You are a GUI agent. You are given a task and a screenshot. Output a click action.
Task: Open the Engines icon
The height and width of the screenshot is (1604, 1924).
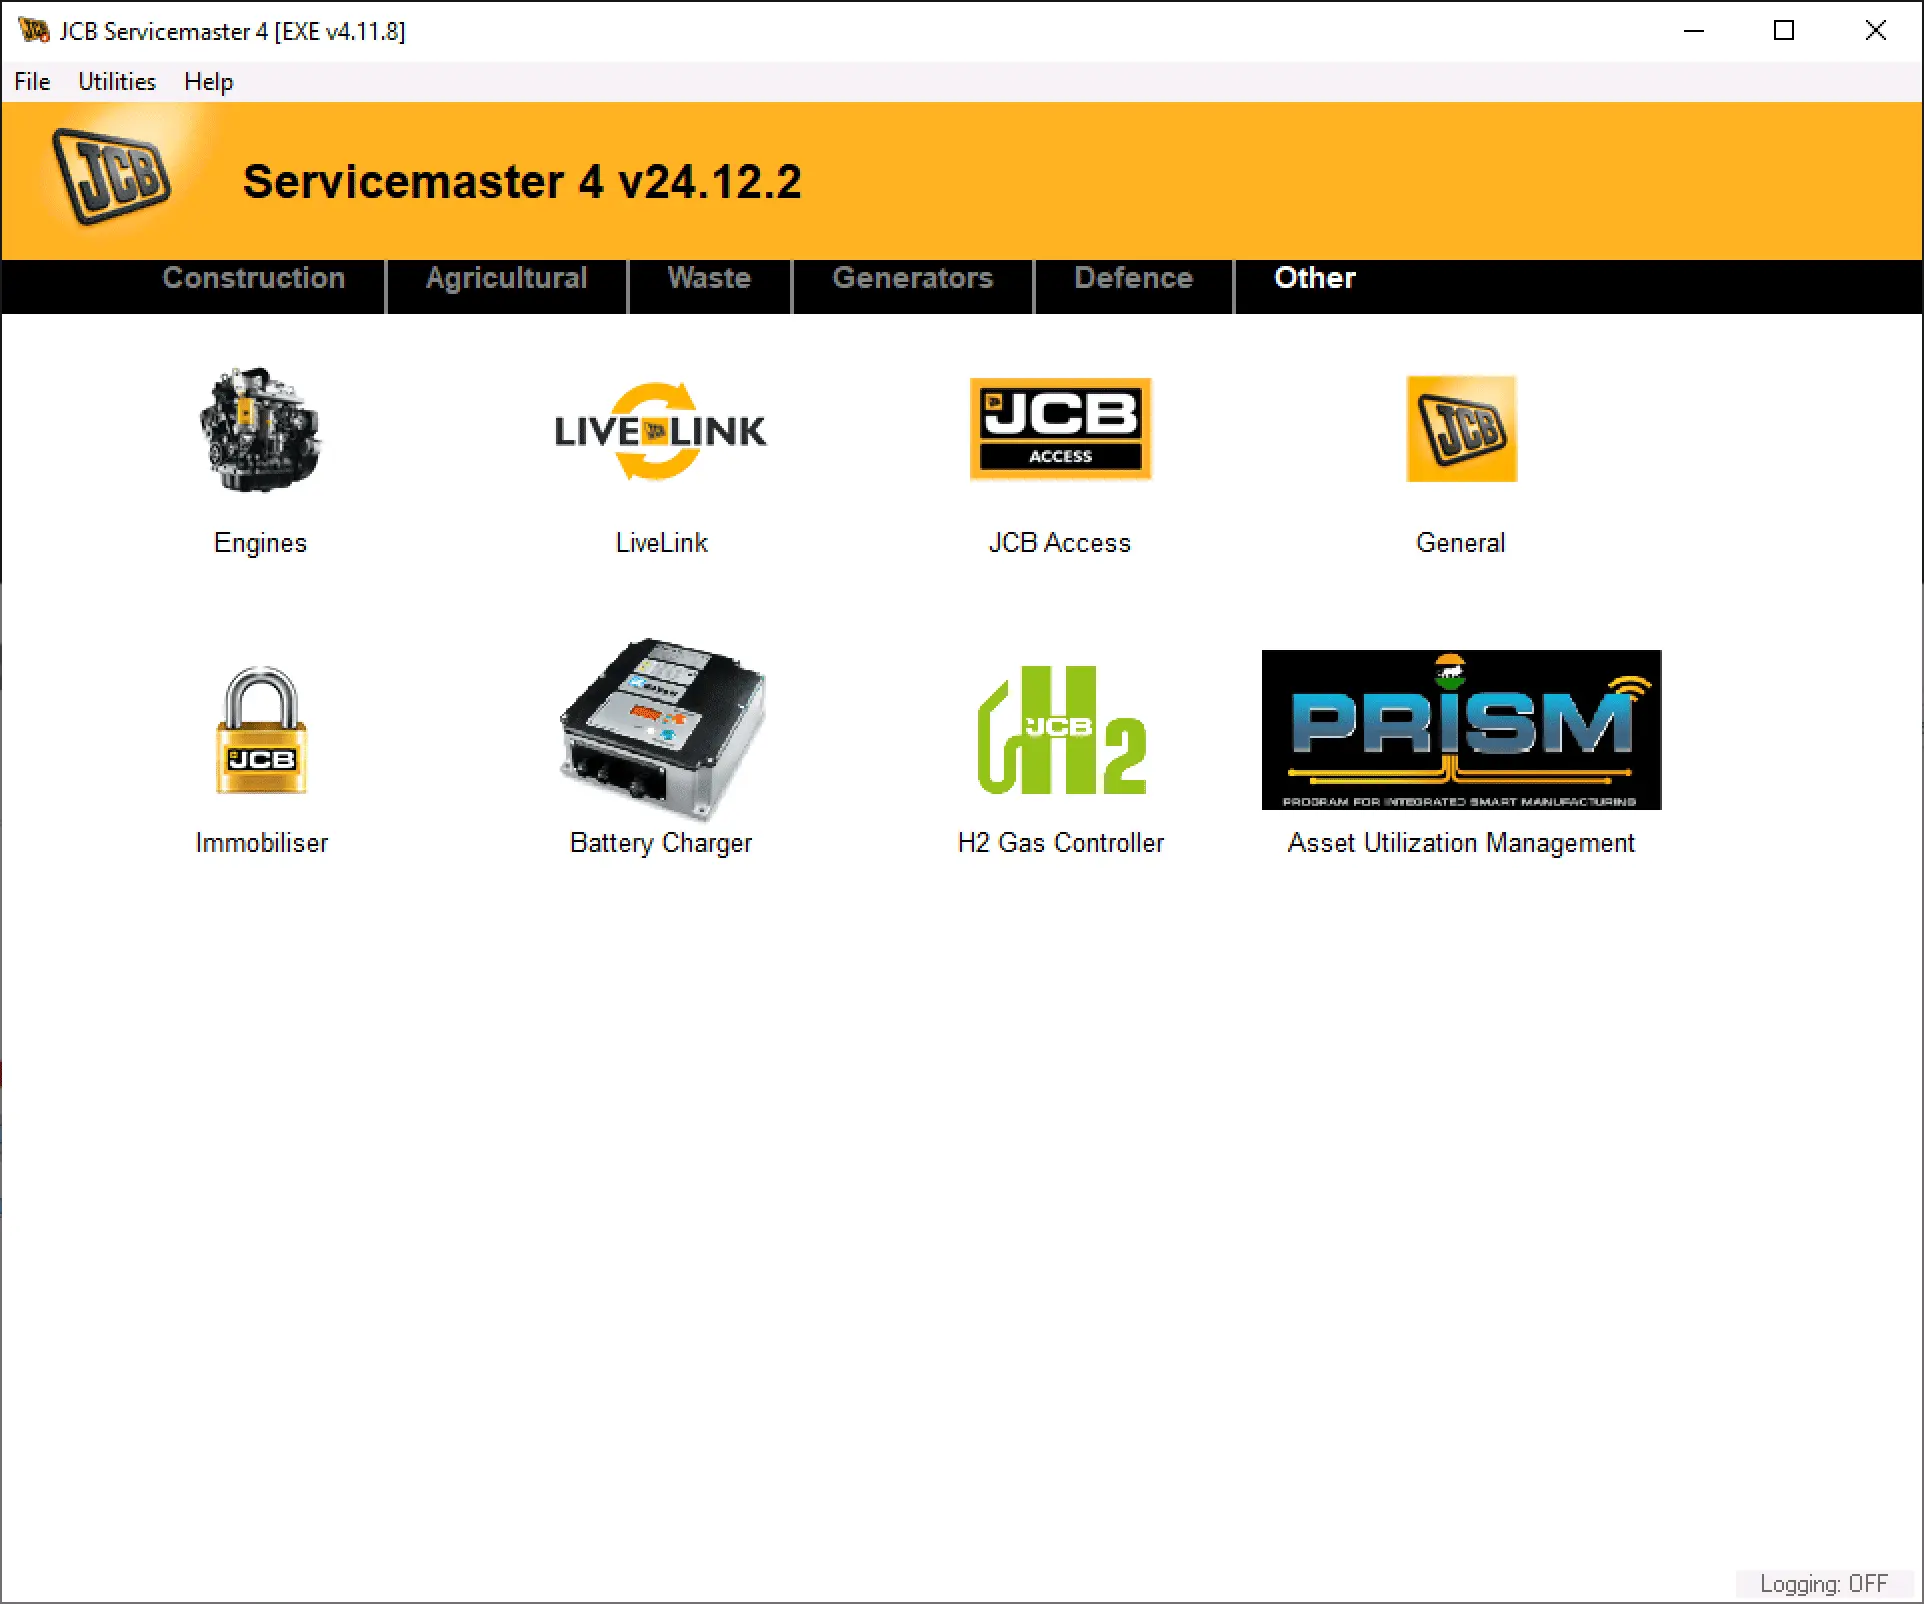(260, 429)
